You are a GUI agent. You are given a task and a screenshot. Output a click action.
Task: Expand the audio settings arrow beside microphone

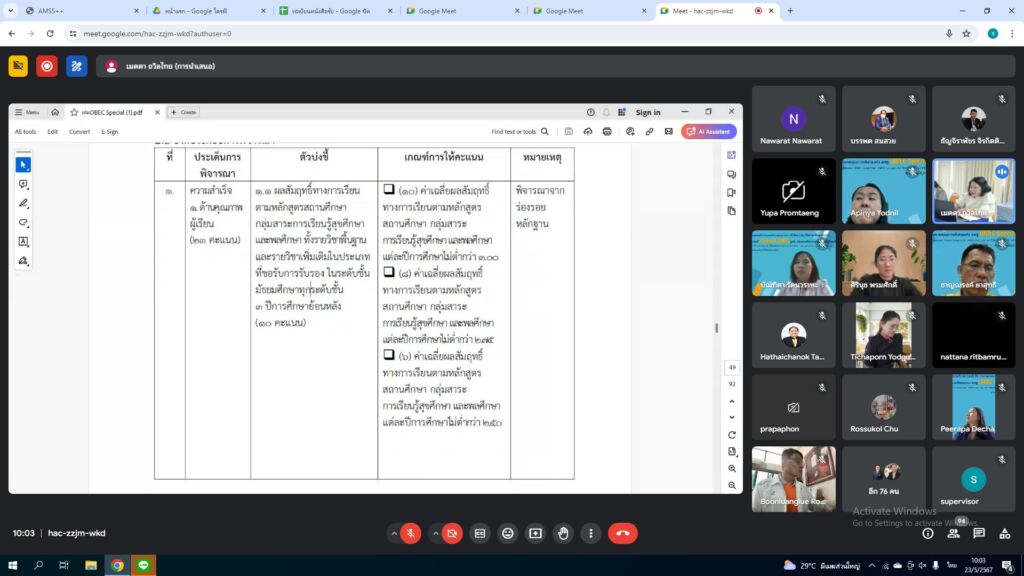(x=391, y=534)
